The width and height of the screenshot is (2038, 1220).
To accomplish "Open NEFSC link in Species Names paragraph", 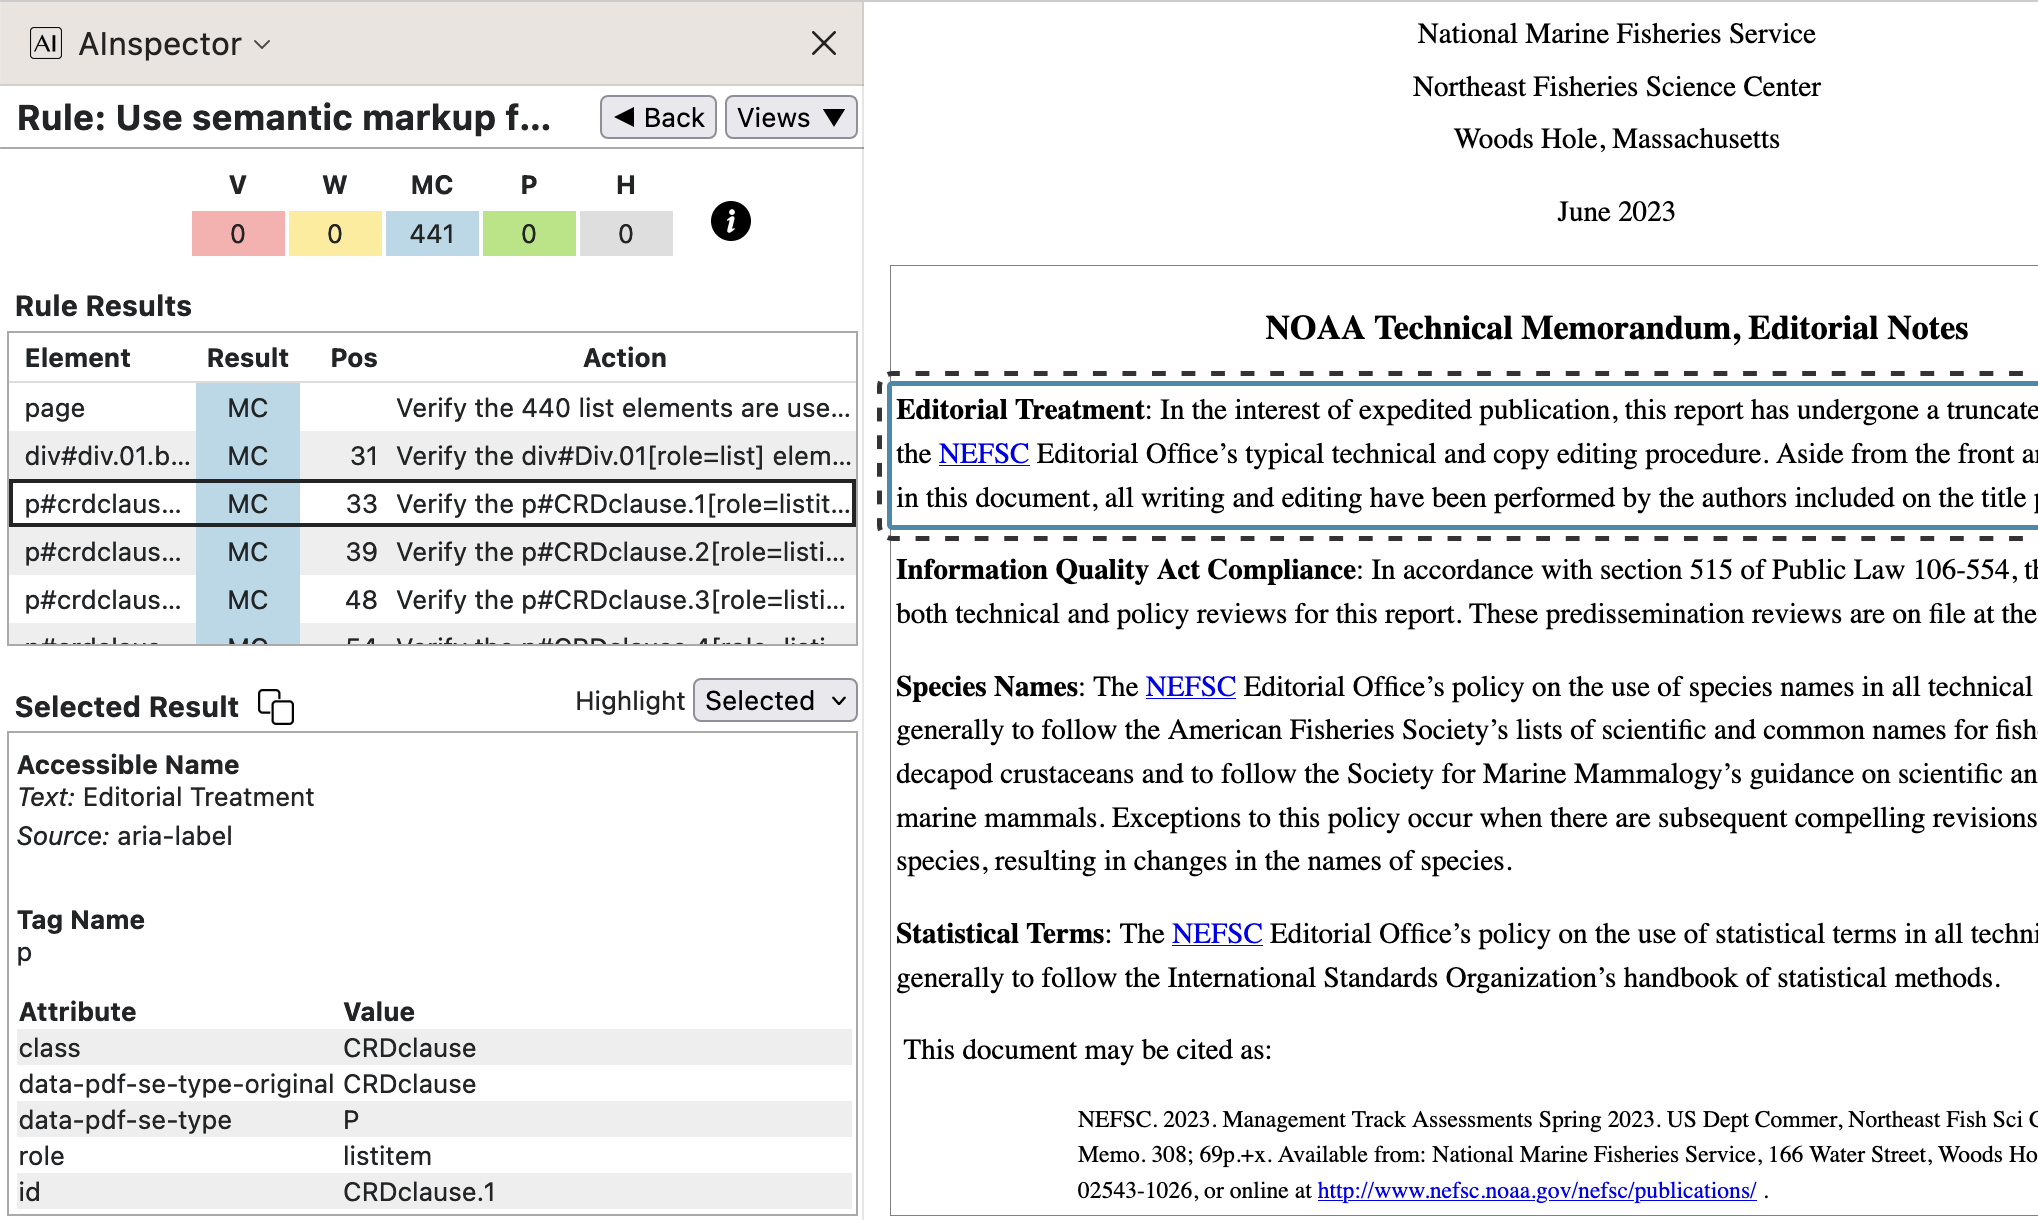I will tap(1190, 687).
